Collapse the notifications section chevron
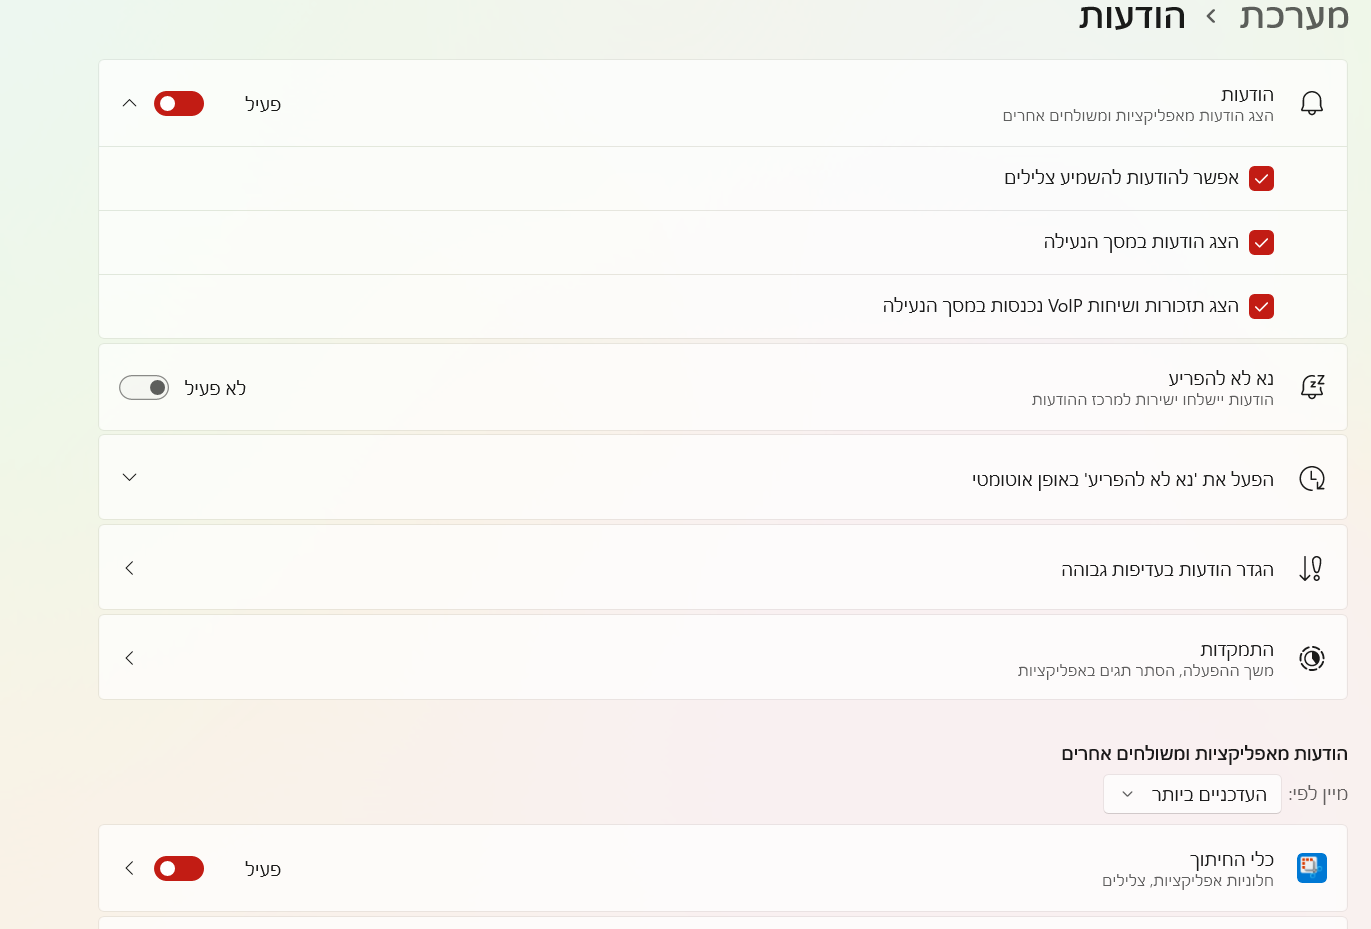 [x=129, y=103]
